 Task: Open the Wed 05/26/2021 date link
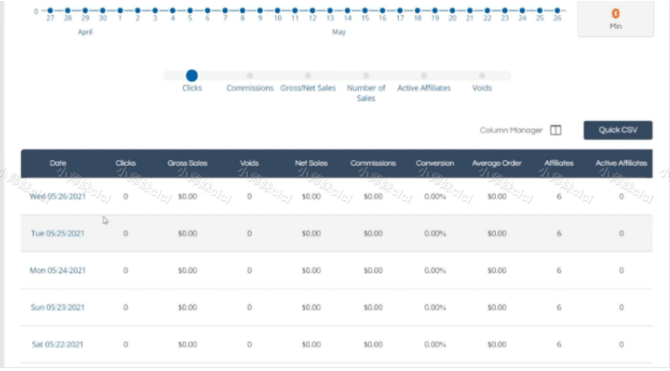click(x=57, y=197)
